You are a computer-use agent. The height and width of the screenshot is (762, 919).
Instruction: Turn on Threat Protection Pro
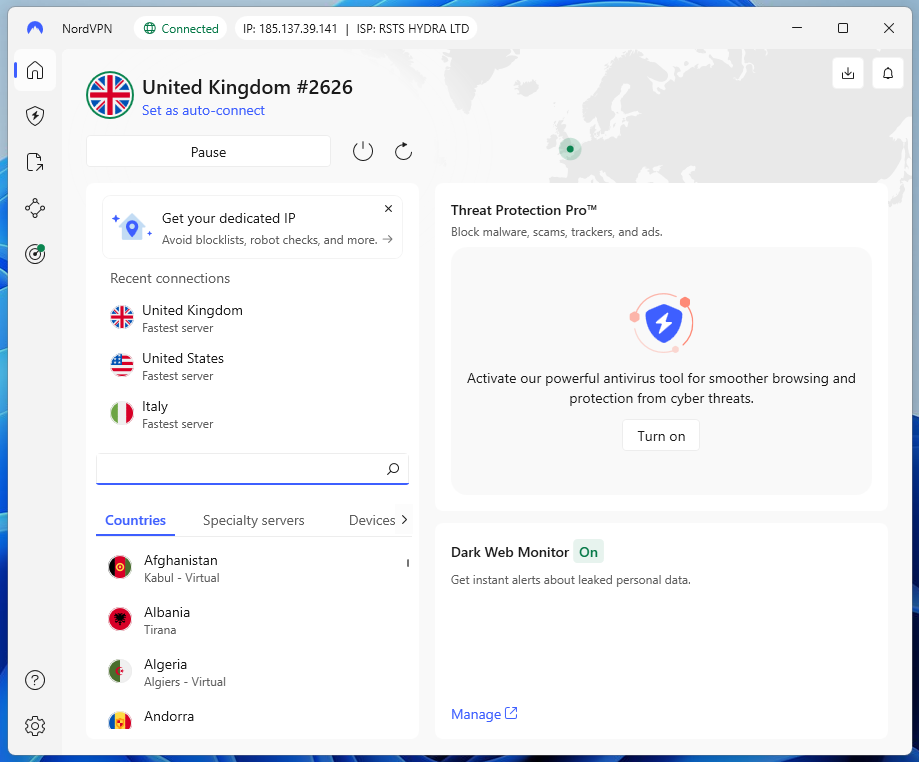coord(661,436)
